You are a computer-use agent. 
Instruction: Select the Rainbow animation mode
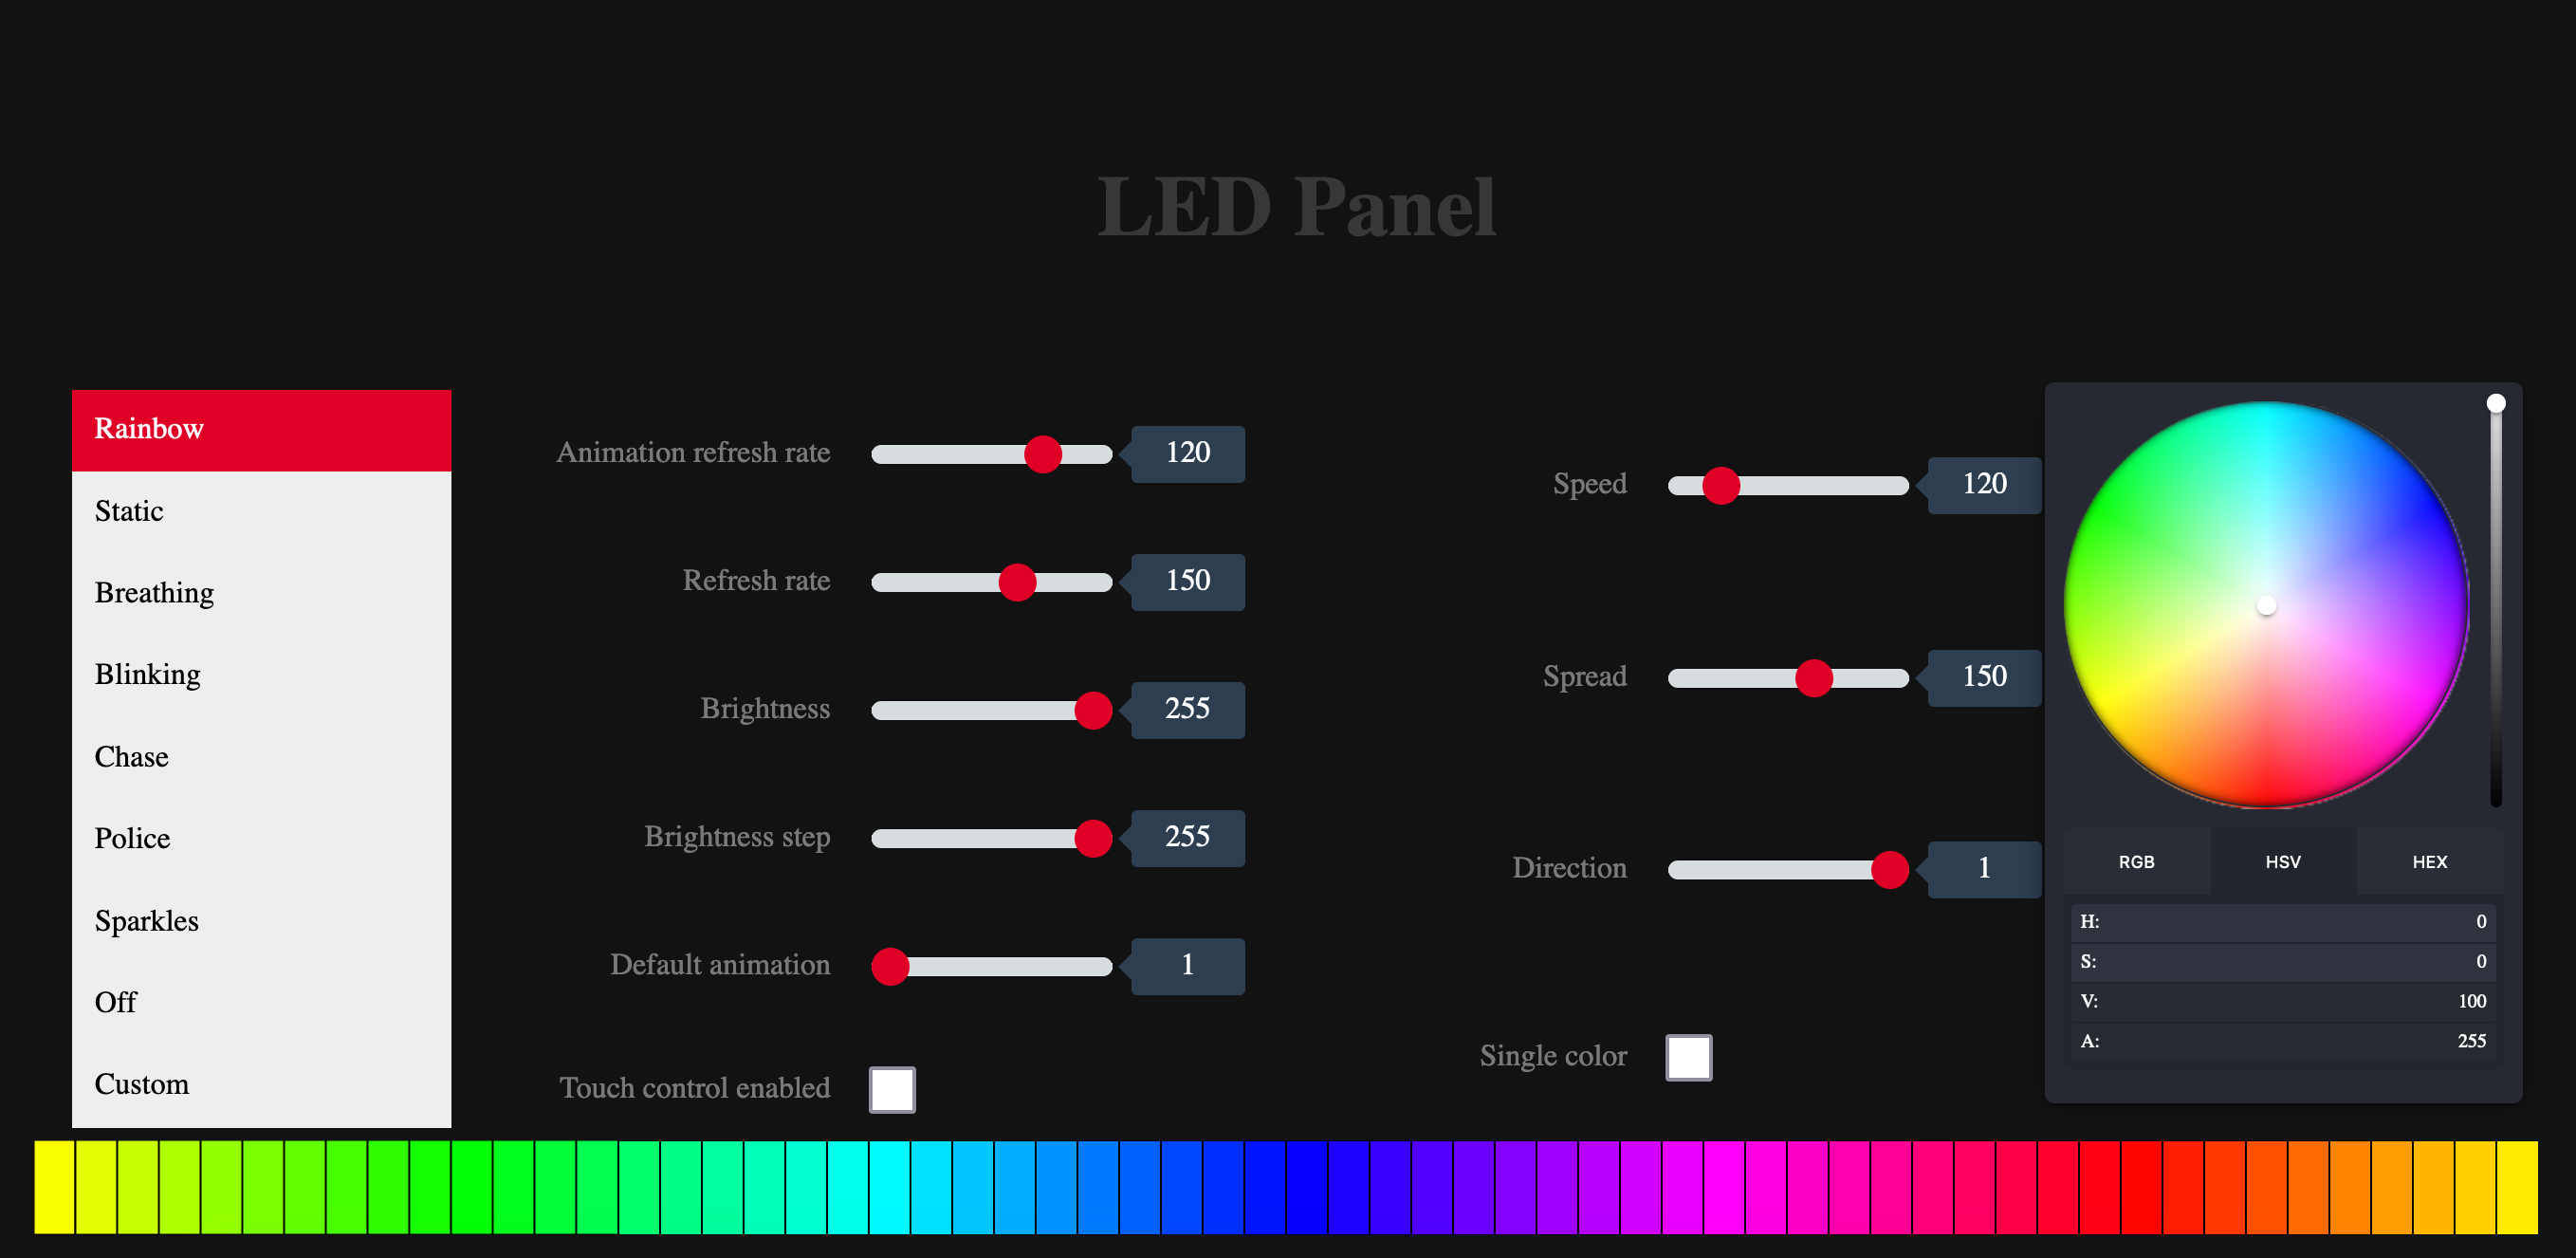[x=263, y=431]
